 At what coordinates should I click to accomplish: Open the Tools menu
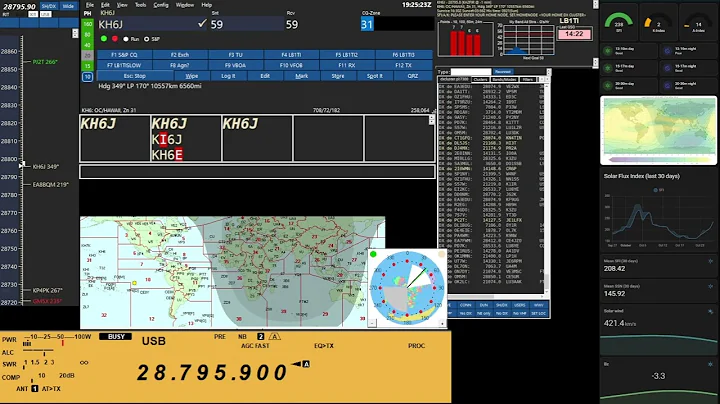coord(141,5)
